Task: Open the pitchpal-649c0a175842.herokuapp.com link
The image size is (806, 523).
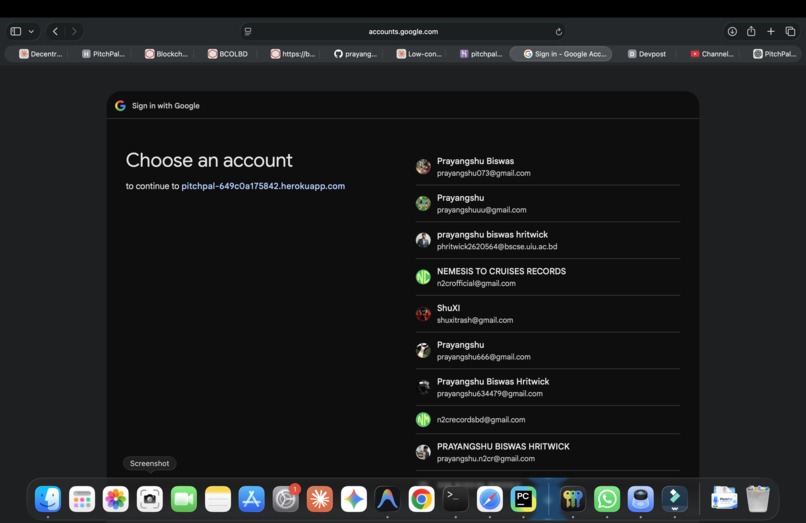Action: click(x=263, y=186)
